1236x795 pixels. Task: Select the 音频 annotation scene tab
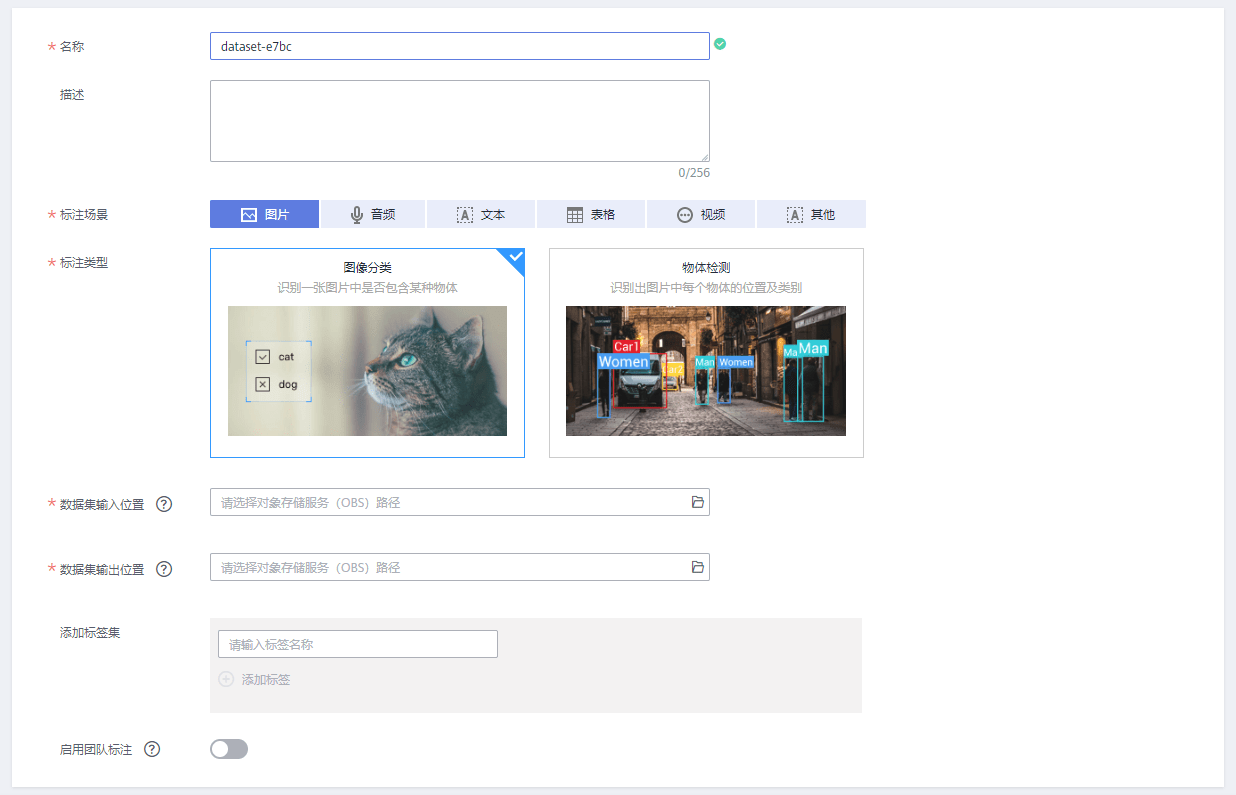click(x=373, y=214)
